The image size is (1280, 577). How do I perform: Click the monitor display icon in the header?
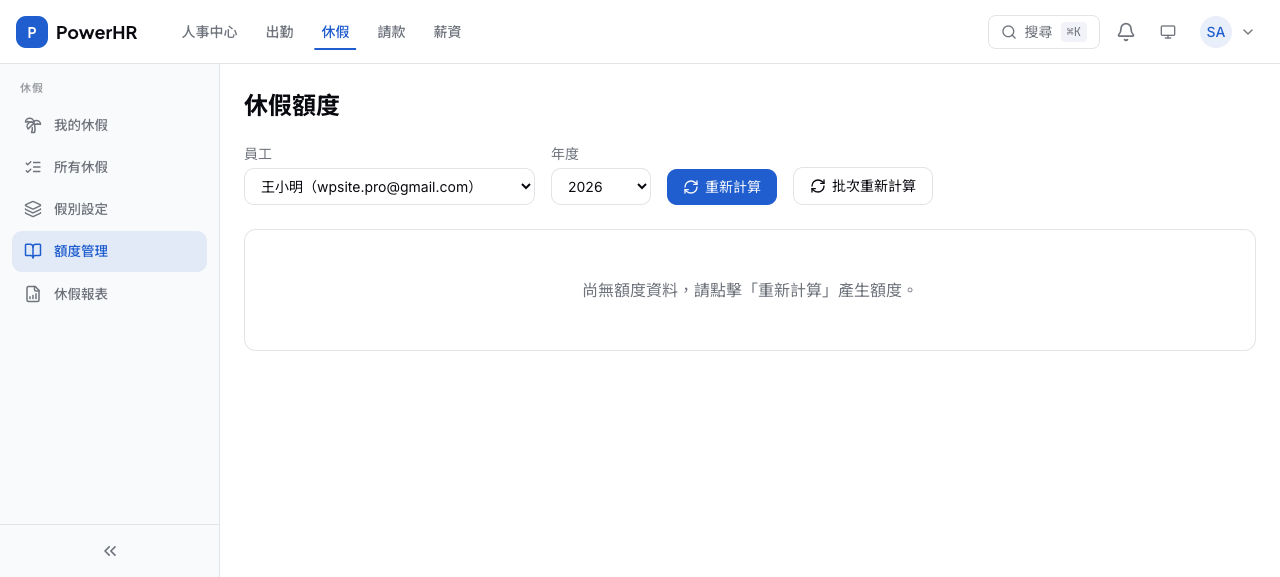[1167, 32]
